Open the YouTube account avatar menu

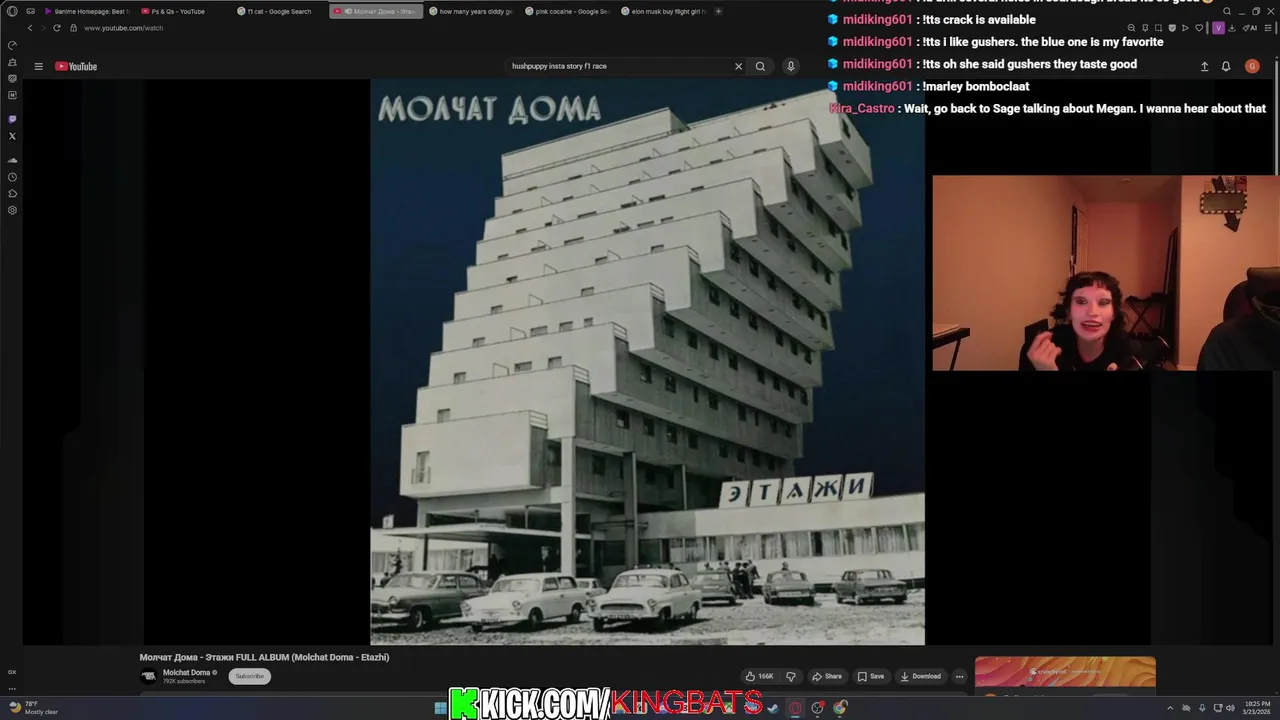pos(1252,66)
